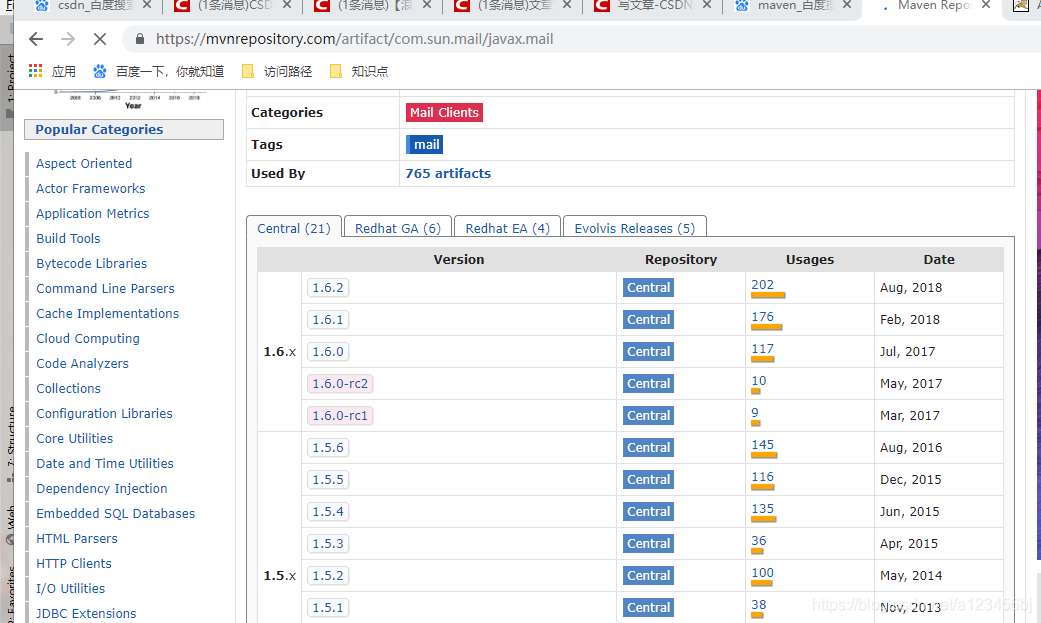Open the Application Metrics category

pos(92,213)
